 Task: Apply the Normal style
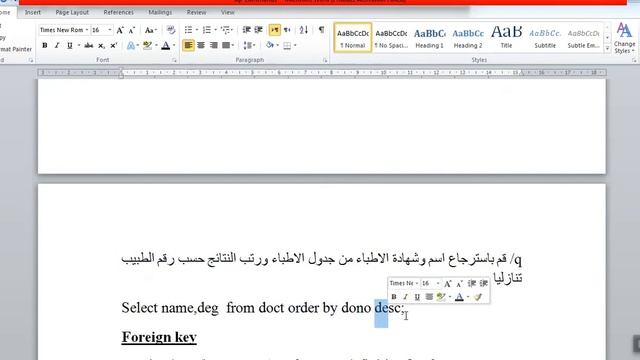click(x=353, y=38)
